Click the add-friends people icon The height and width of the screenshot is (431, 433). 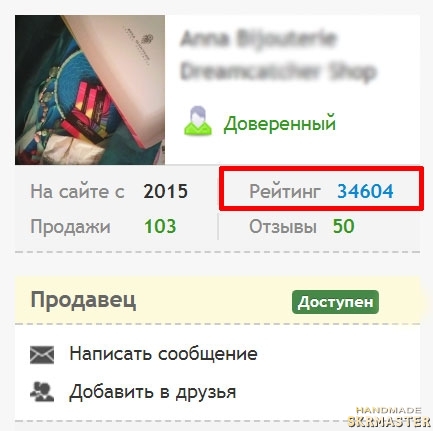[42, 392]
